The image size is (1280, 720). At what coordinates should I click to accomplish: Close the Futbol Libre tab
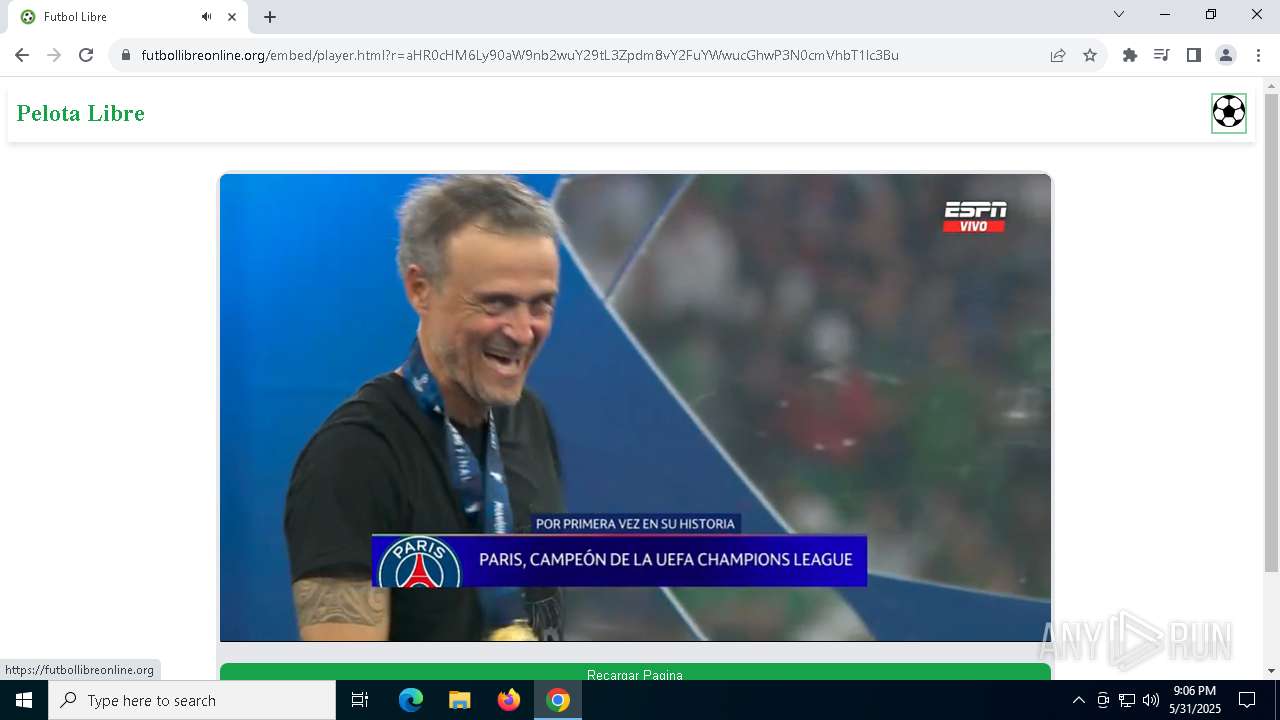click(x=232, y=17)
